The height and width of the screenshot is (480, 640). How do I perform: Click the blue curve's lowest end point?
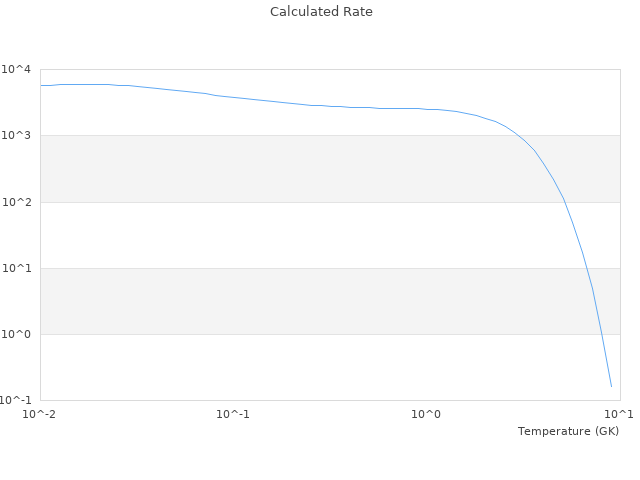click(611, 386)
